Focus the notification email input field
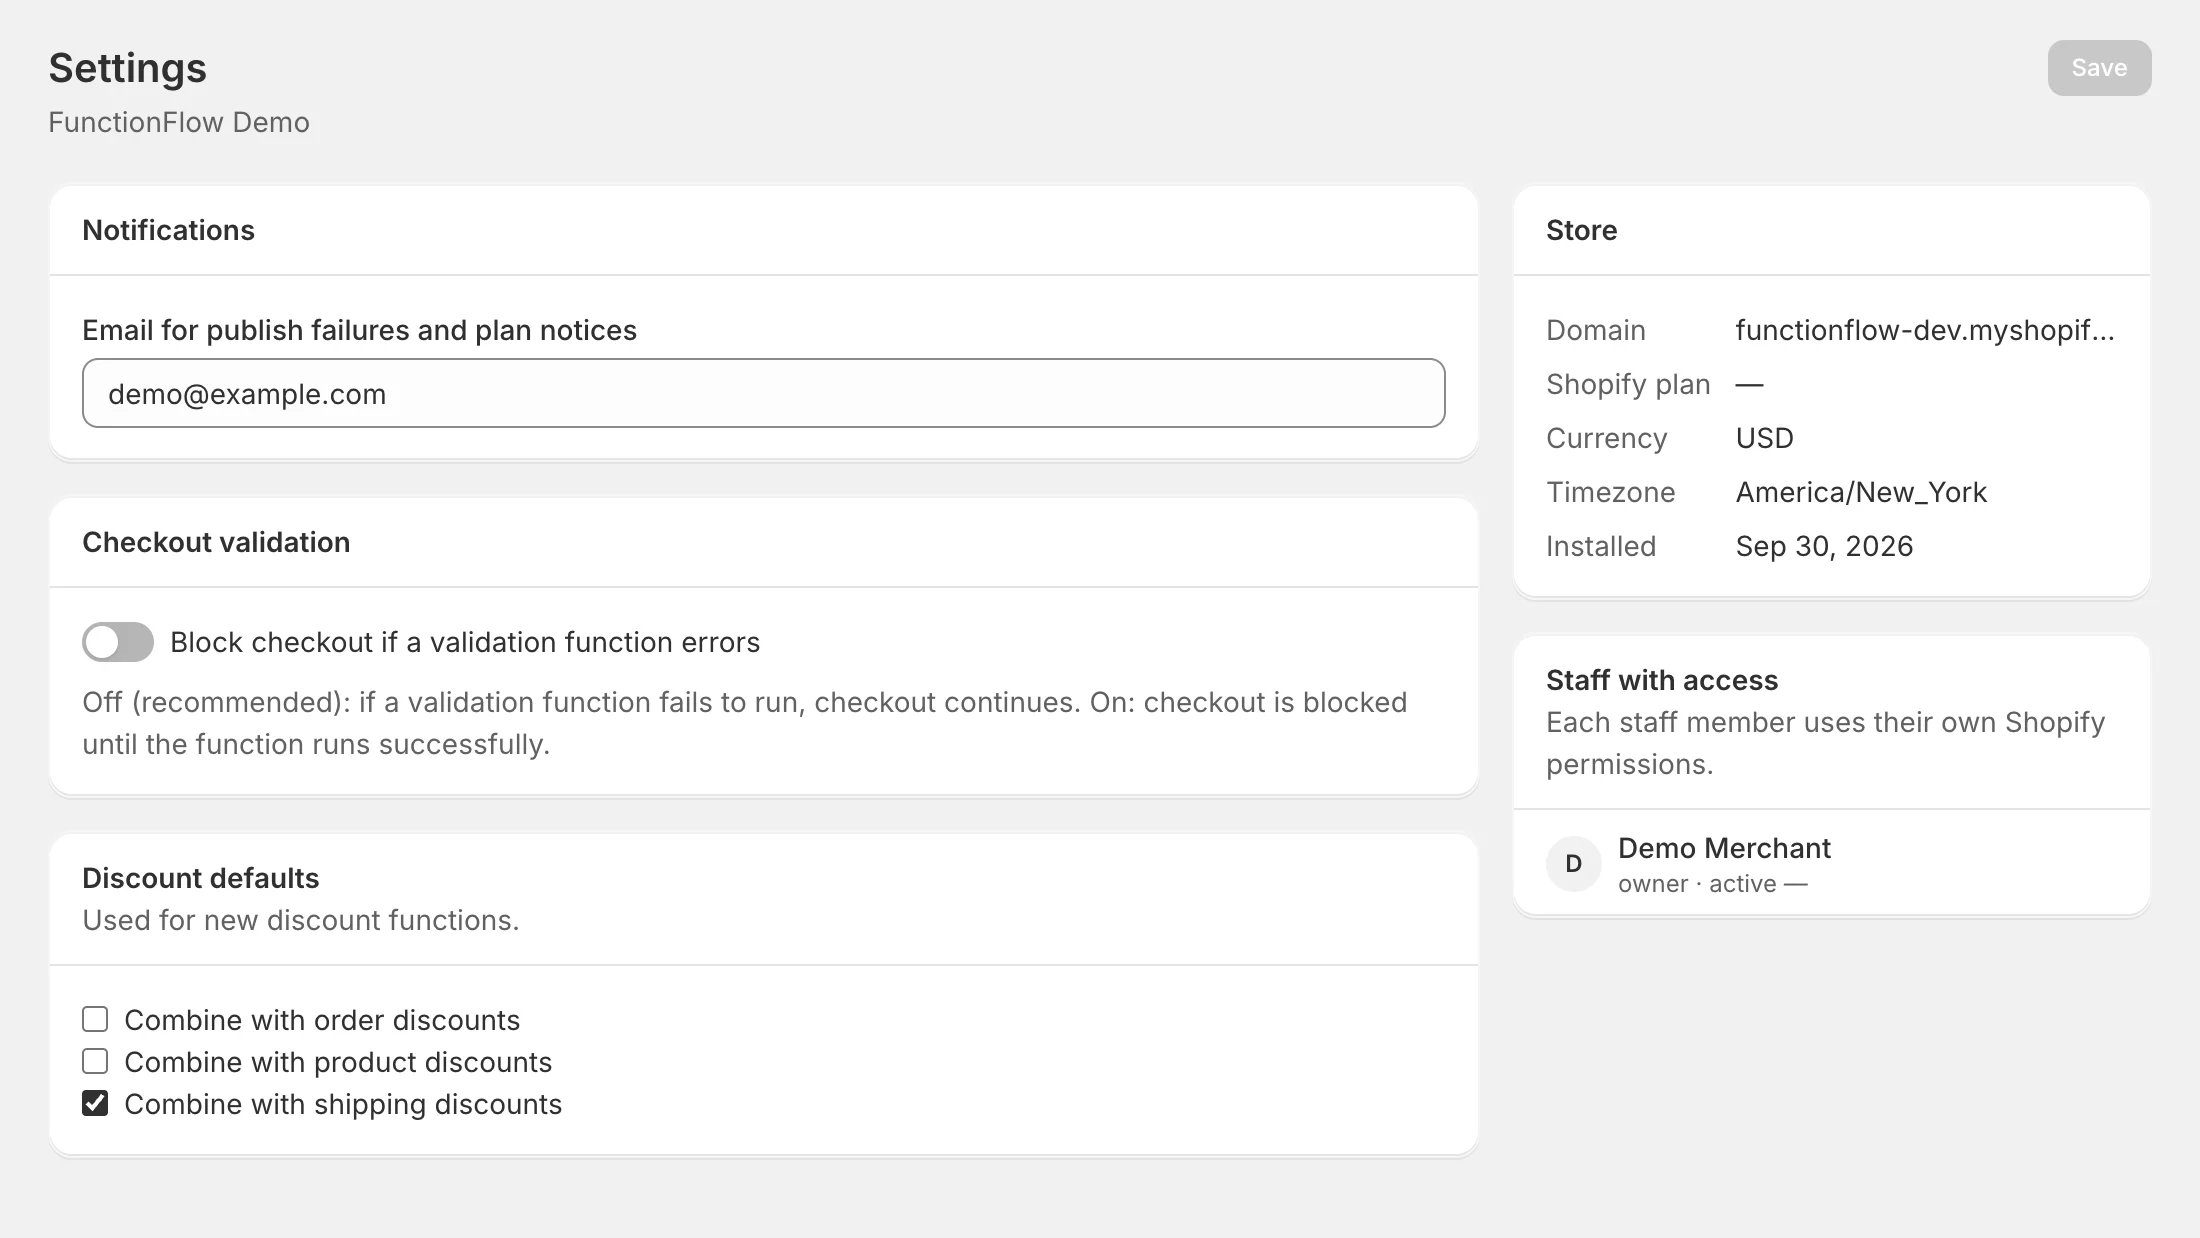The width and height of the screenshot is (2200, 1238). click(x=764, y=393)
